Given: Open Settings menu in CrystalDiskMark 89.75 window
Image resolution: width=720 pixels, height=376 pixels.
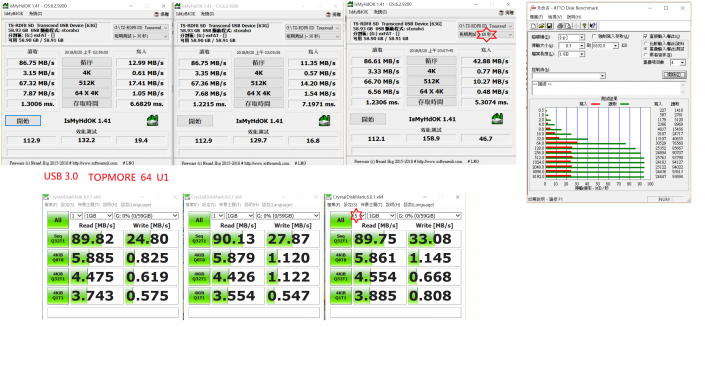Looking at the screenshot, I should click(x=349, y=205).
